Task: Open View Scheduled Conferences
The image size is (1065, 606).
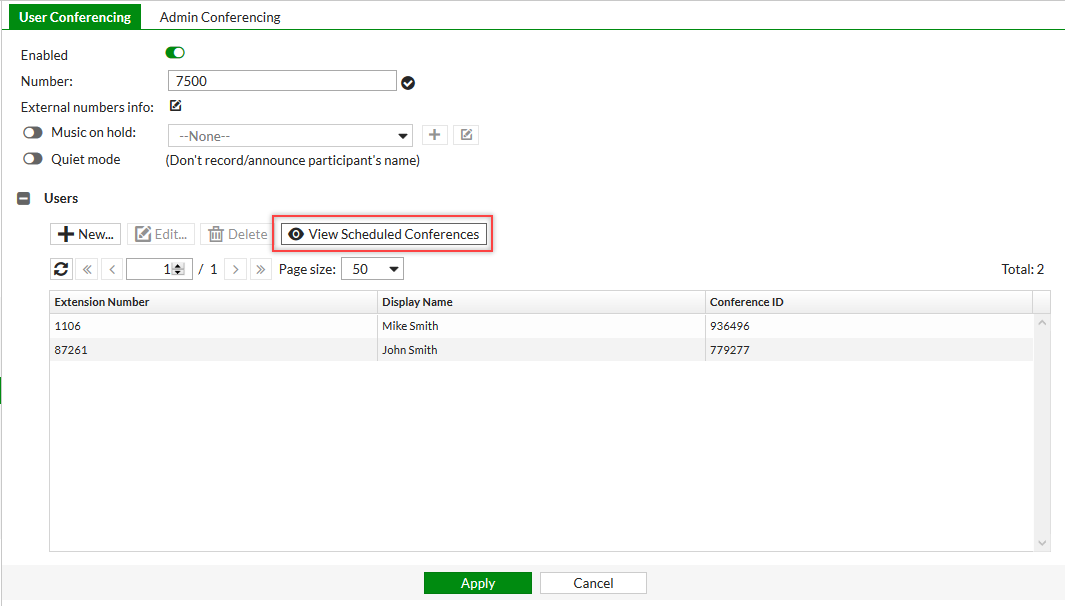Action: click(x=384, y=234)
